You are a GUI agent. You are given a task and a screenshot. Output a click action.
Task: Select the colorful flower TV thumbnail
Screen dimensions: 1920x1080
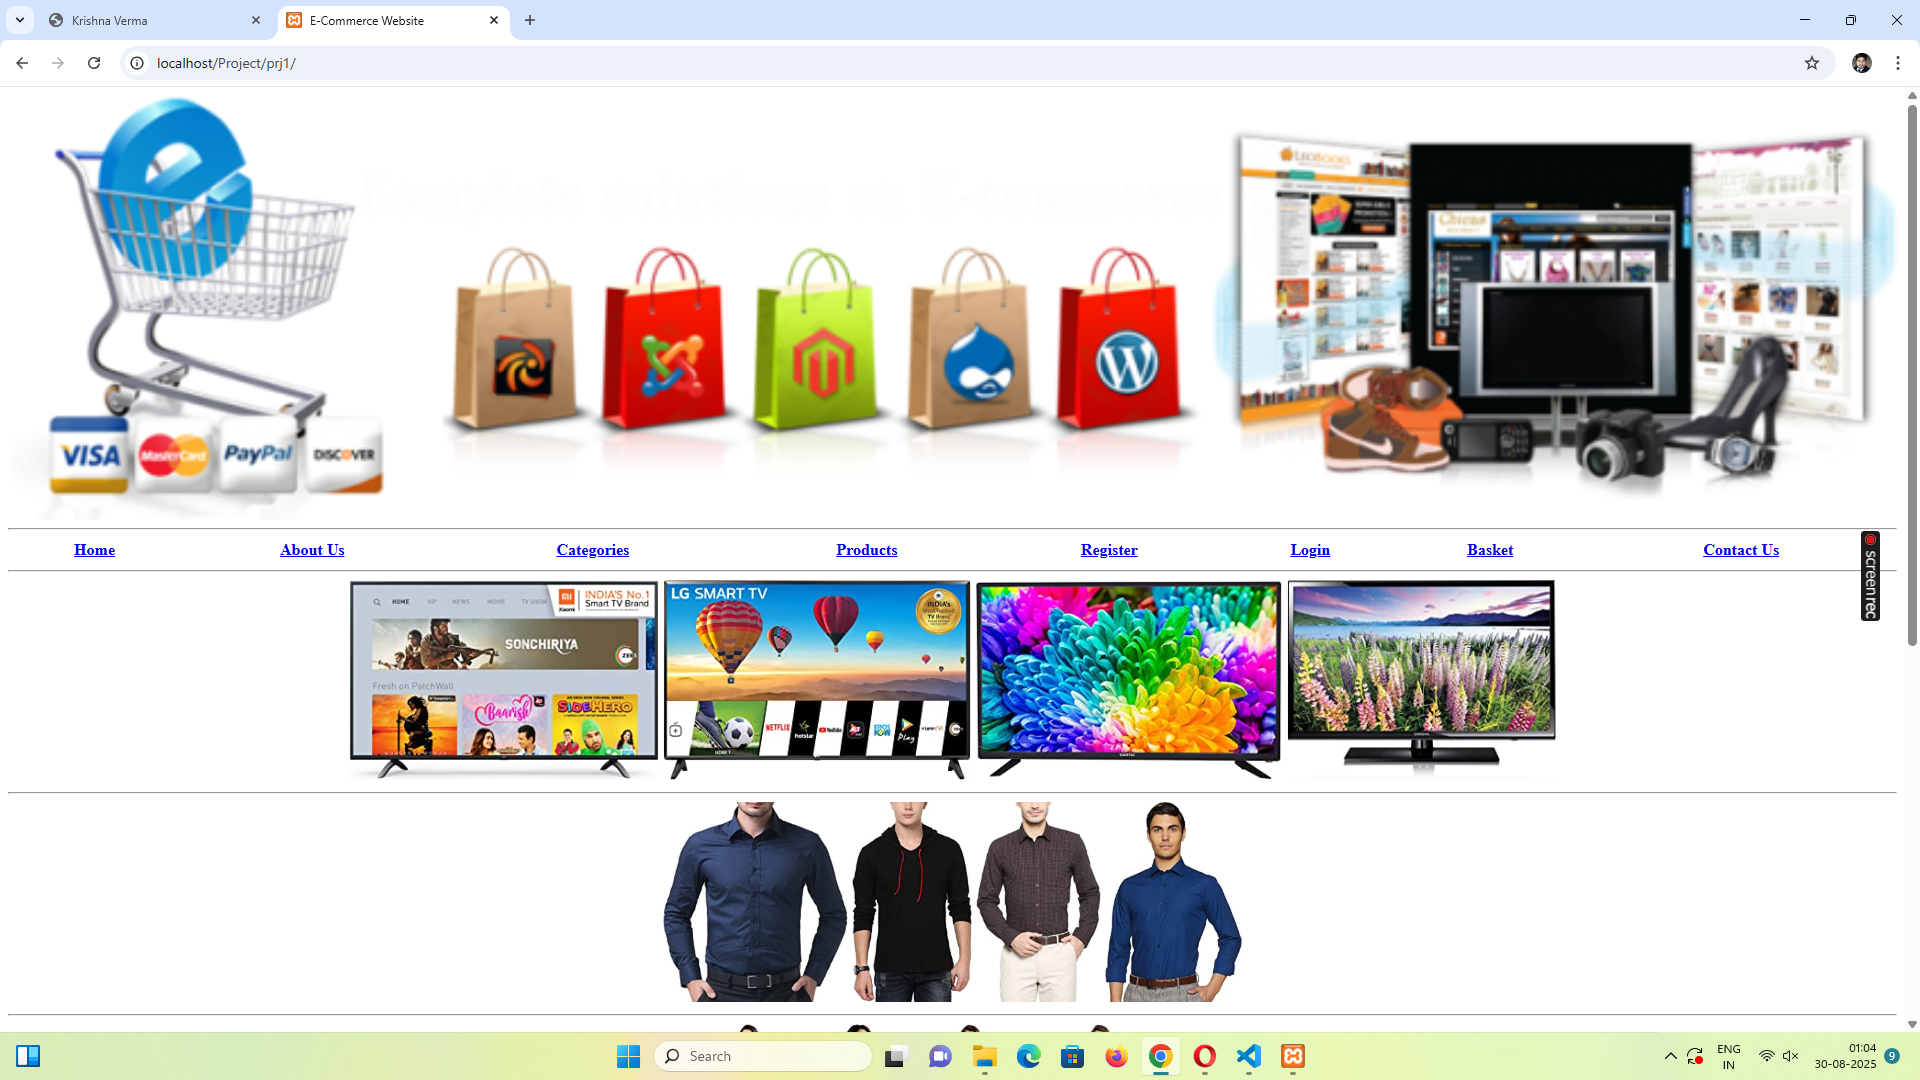pyautogui.click(x=1129, y=680)
